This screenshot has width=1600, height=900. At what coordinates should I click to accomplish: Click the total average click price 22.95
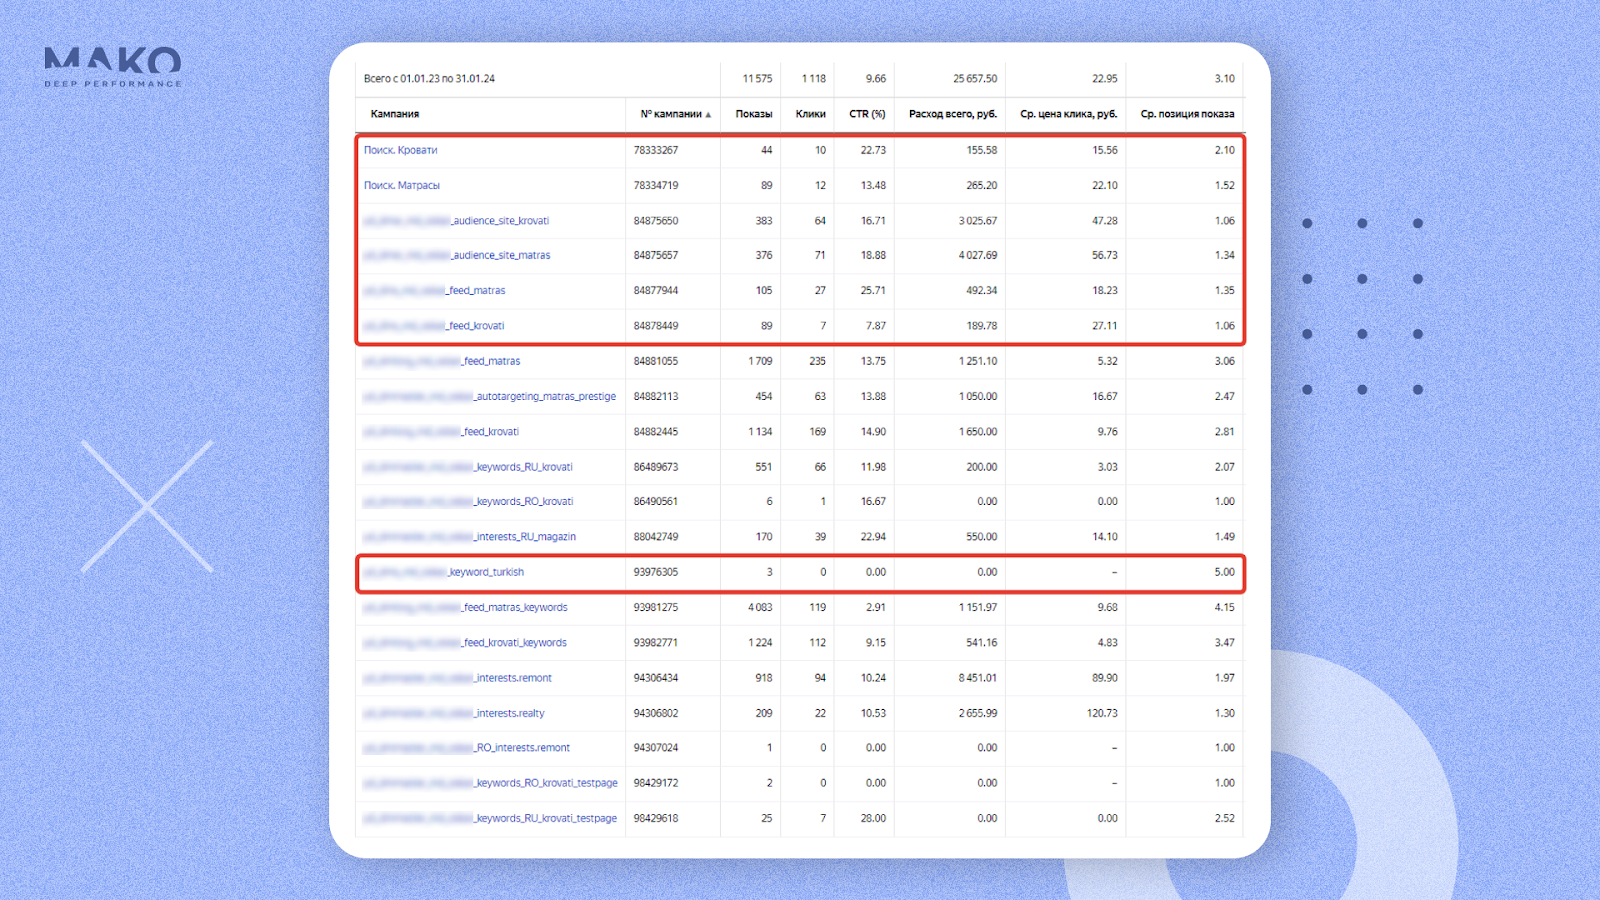[x=1105, y=78]
